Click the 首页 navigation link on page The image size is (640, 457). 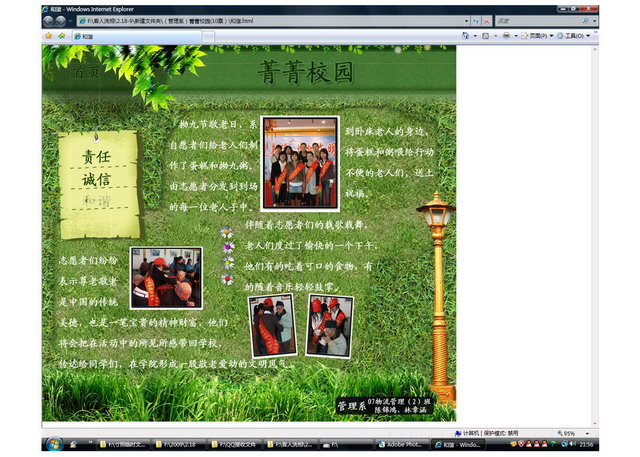coord(86,73)
